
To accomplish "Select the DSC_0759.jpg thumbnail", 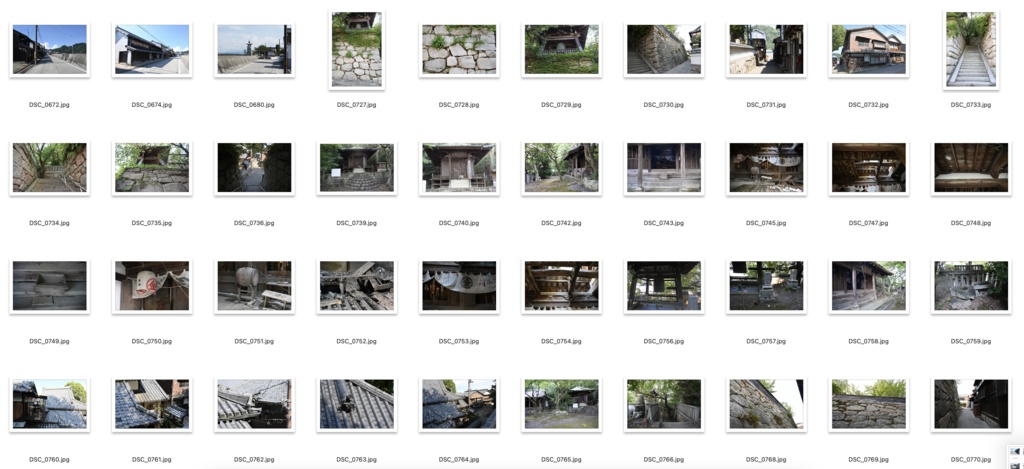I will [971, 286].
